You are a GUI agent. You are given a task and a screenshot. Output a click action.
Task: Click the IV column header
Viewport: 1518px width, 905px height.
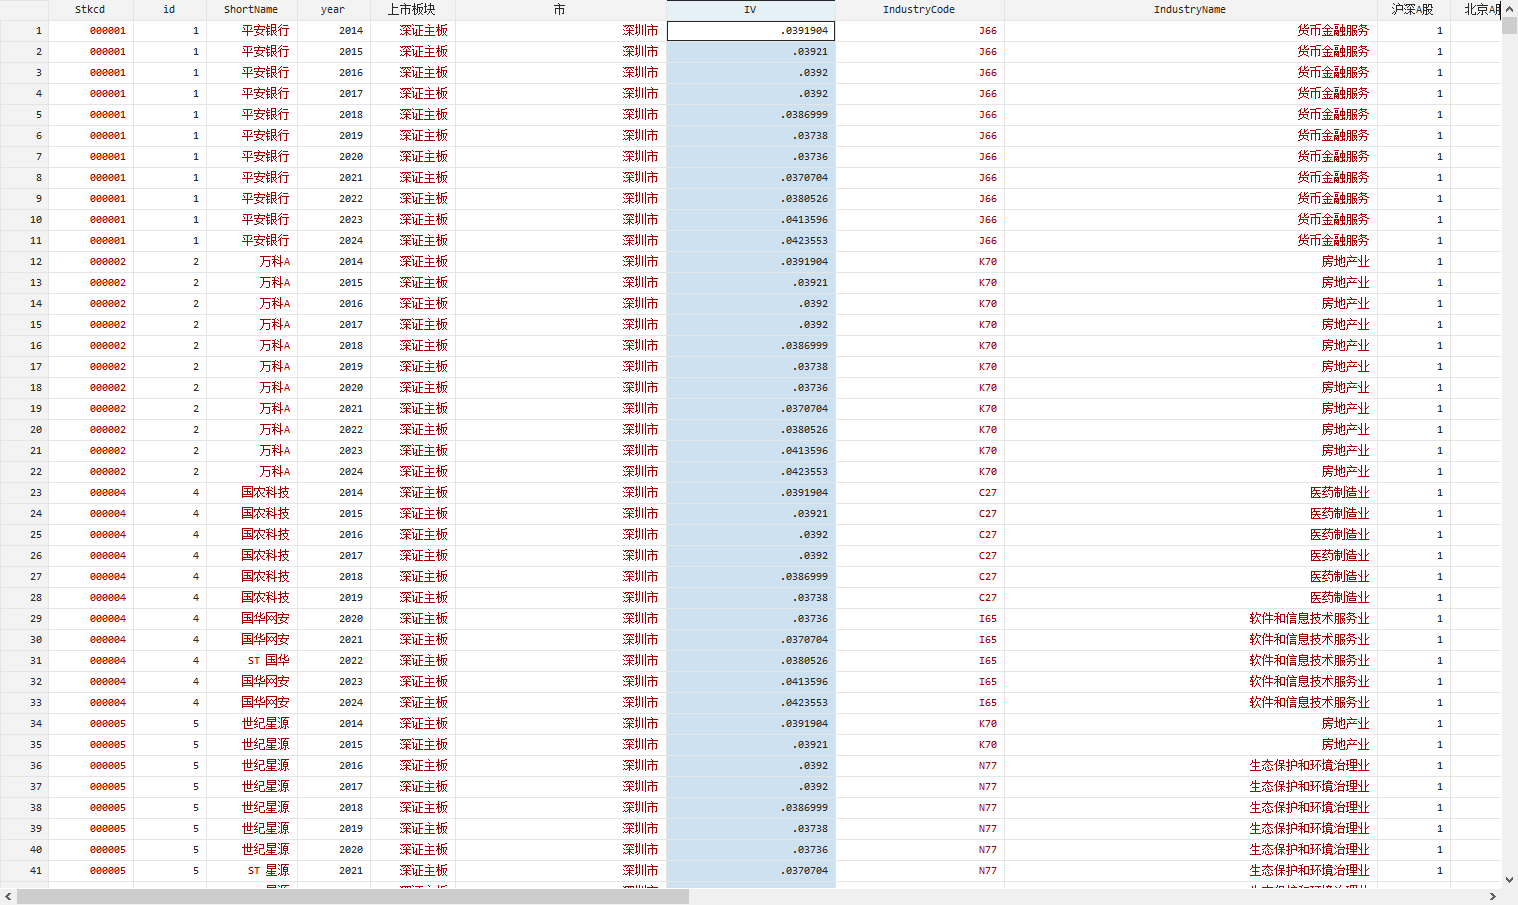(x=750, y=9)
